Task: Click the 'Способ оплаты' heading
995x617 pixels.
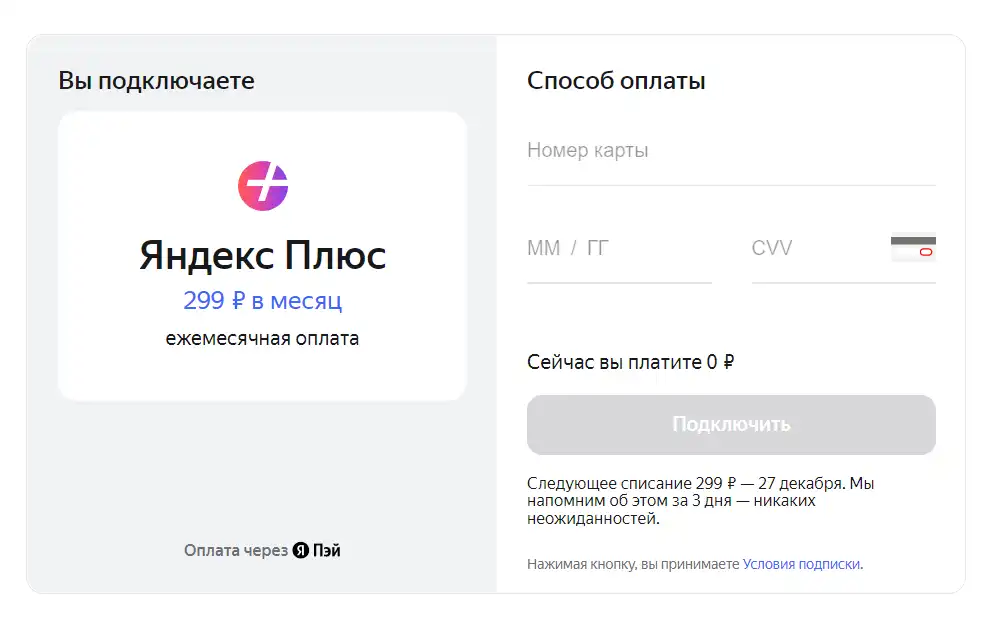Action: [616, 81]
